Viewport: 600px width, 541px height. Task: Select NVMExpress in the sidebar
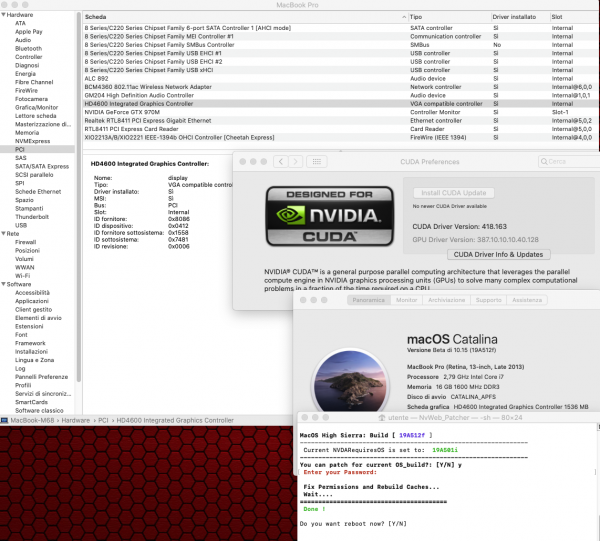click(x=33, y=141)
